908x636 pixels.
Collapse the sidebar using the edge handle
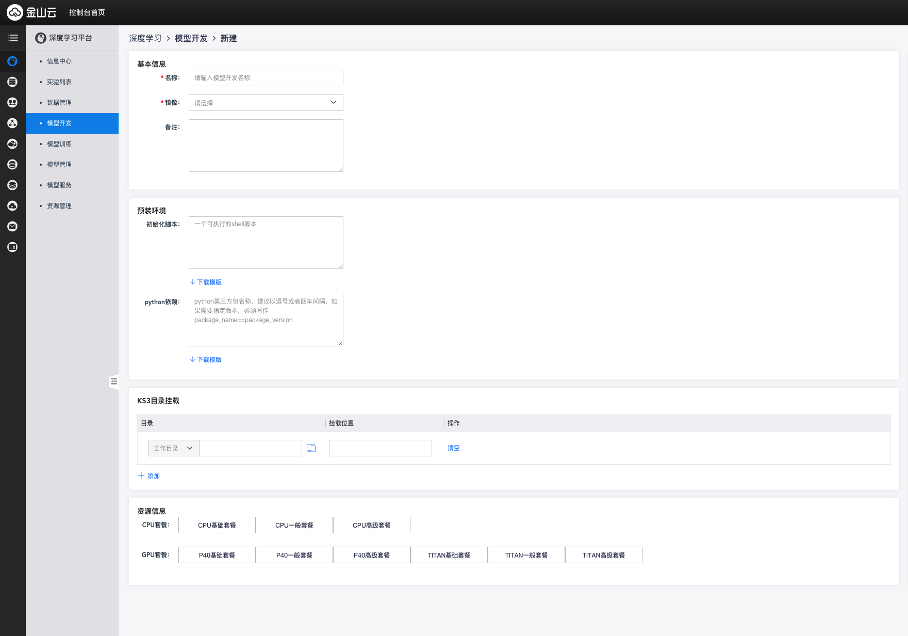click(114, 381)
